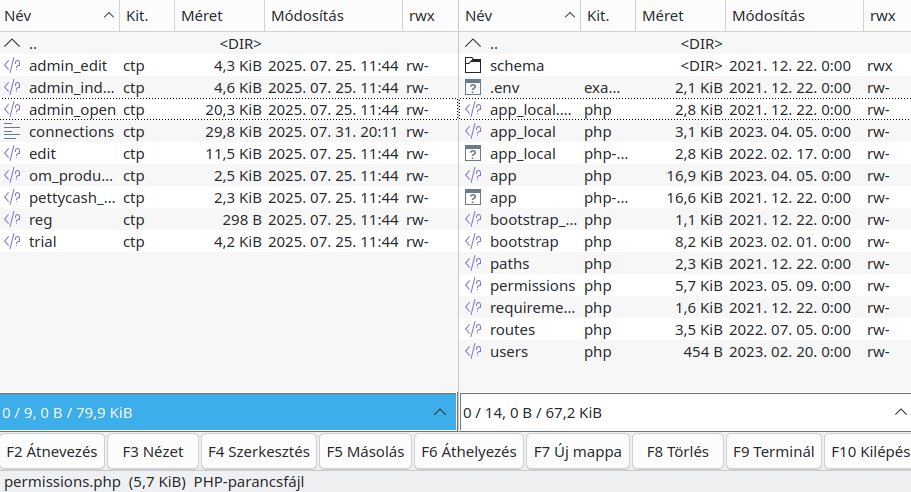Expand left panel status bar chevron
Screen dimensions: 911x492
(440, 412)
